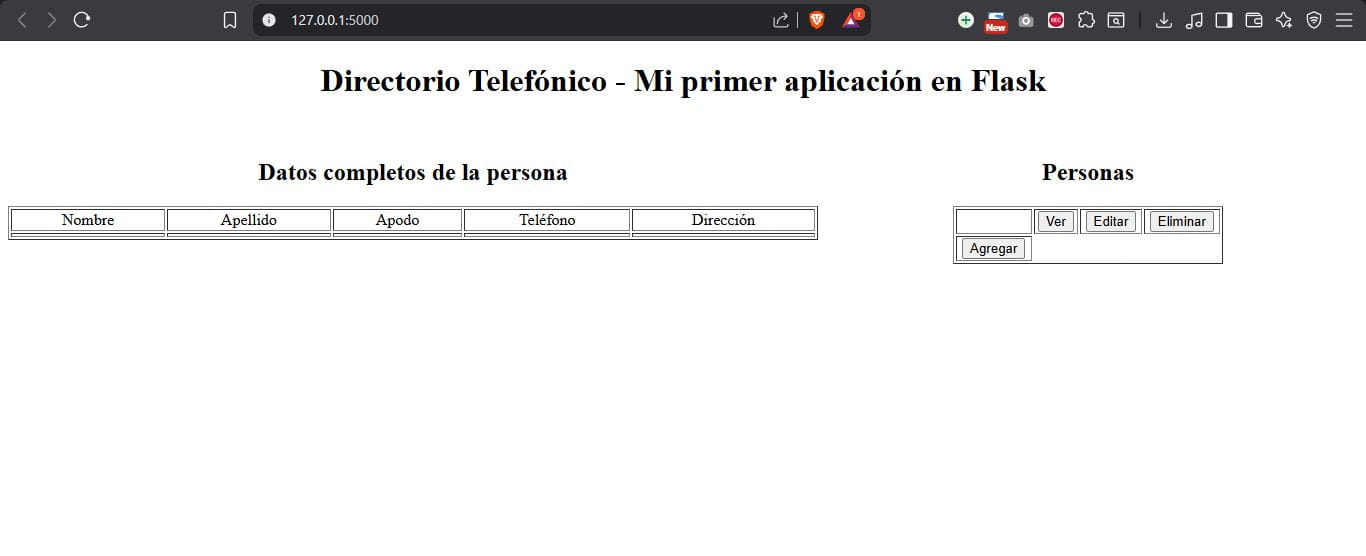Click the Nombre column header
Viewport: 1366px width, 556px height.
pos(88,220)
